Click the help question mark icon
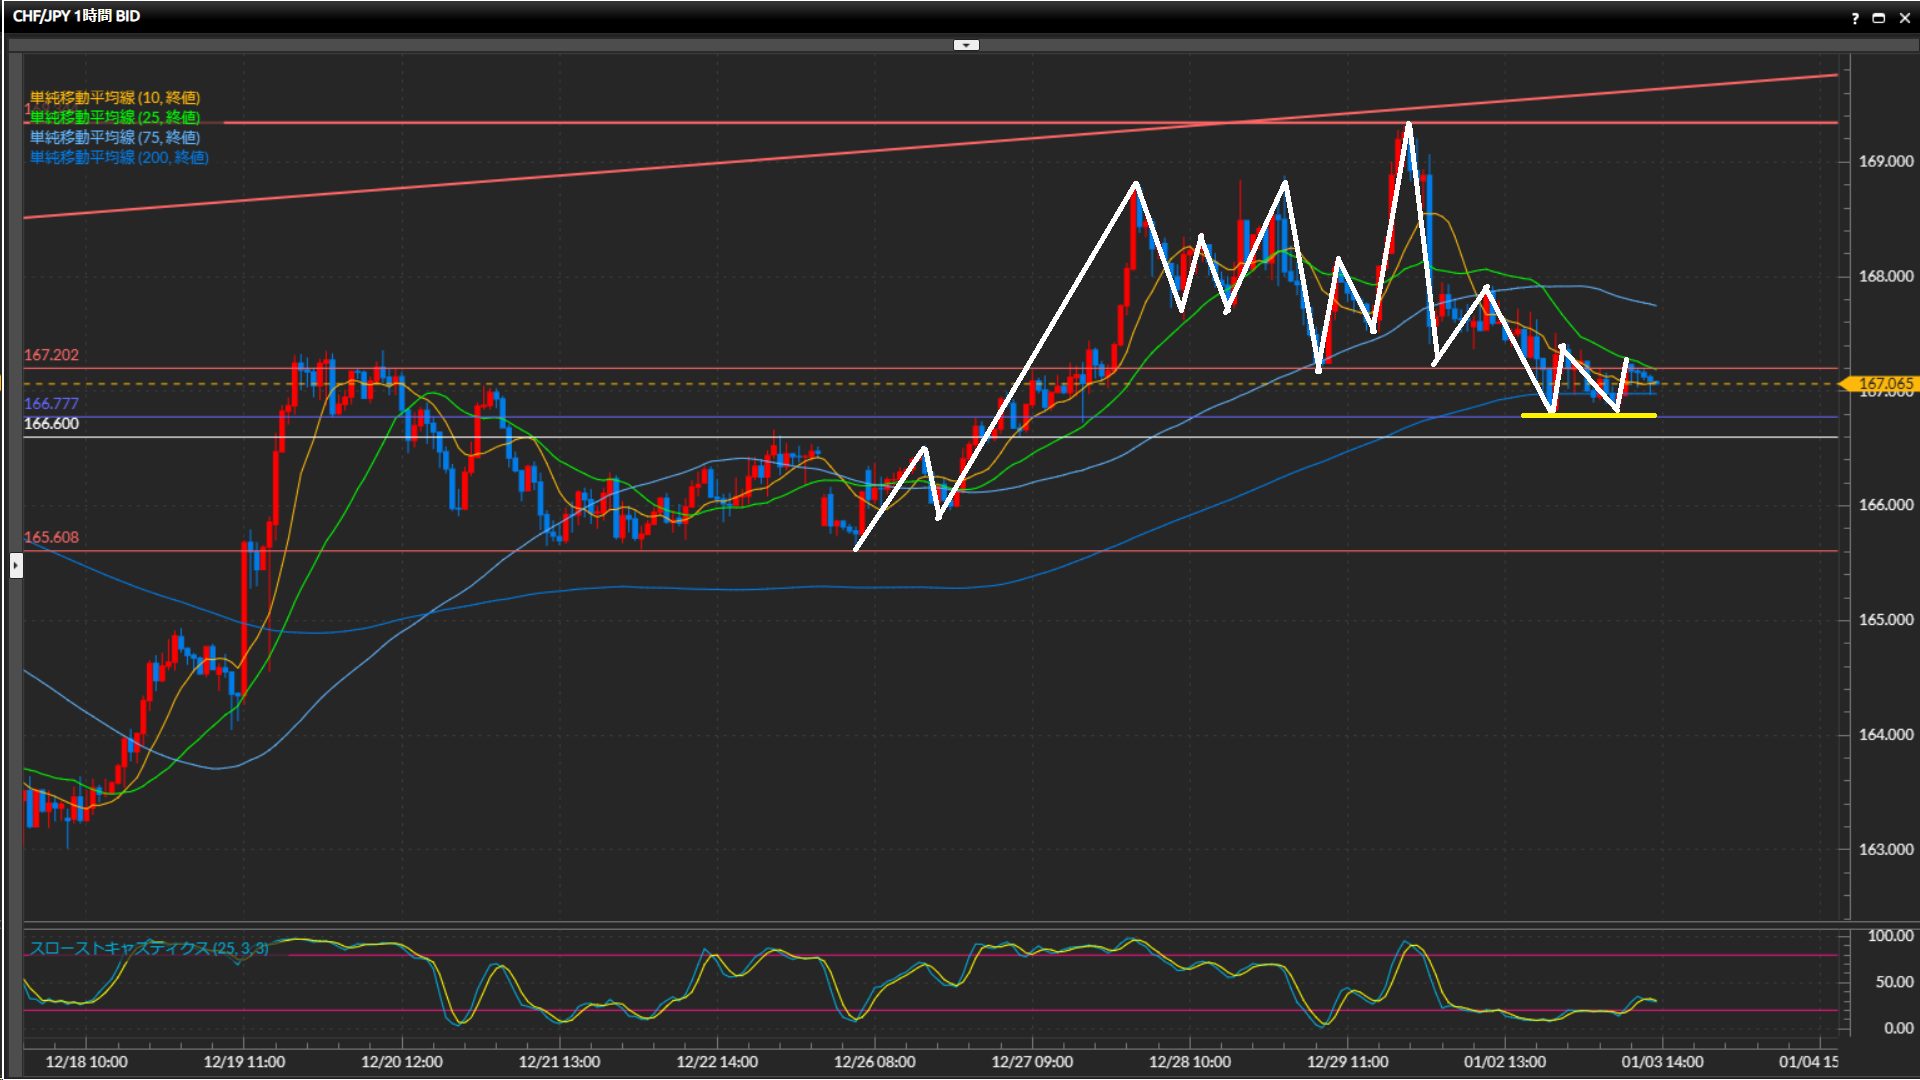The image size is (1920, 1080). click(x=1855, y=18)
